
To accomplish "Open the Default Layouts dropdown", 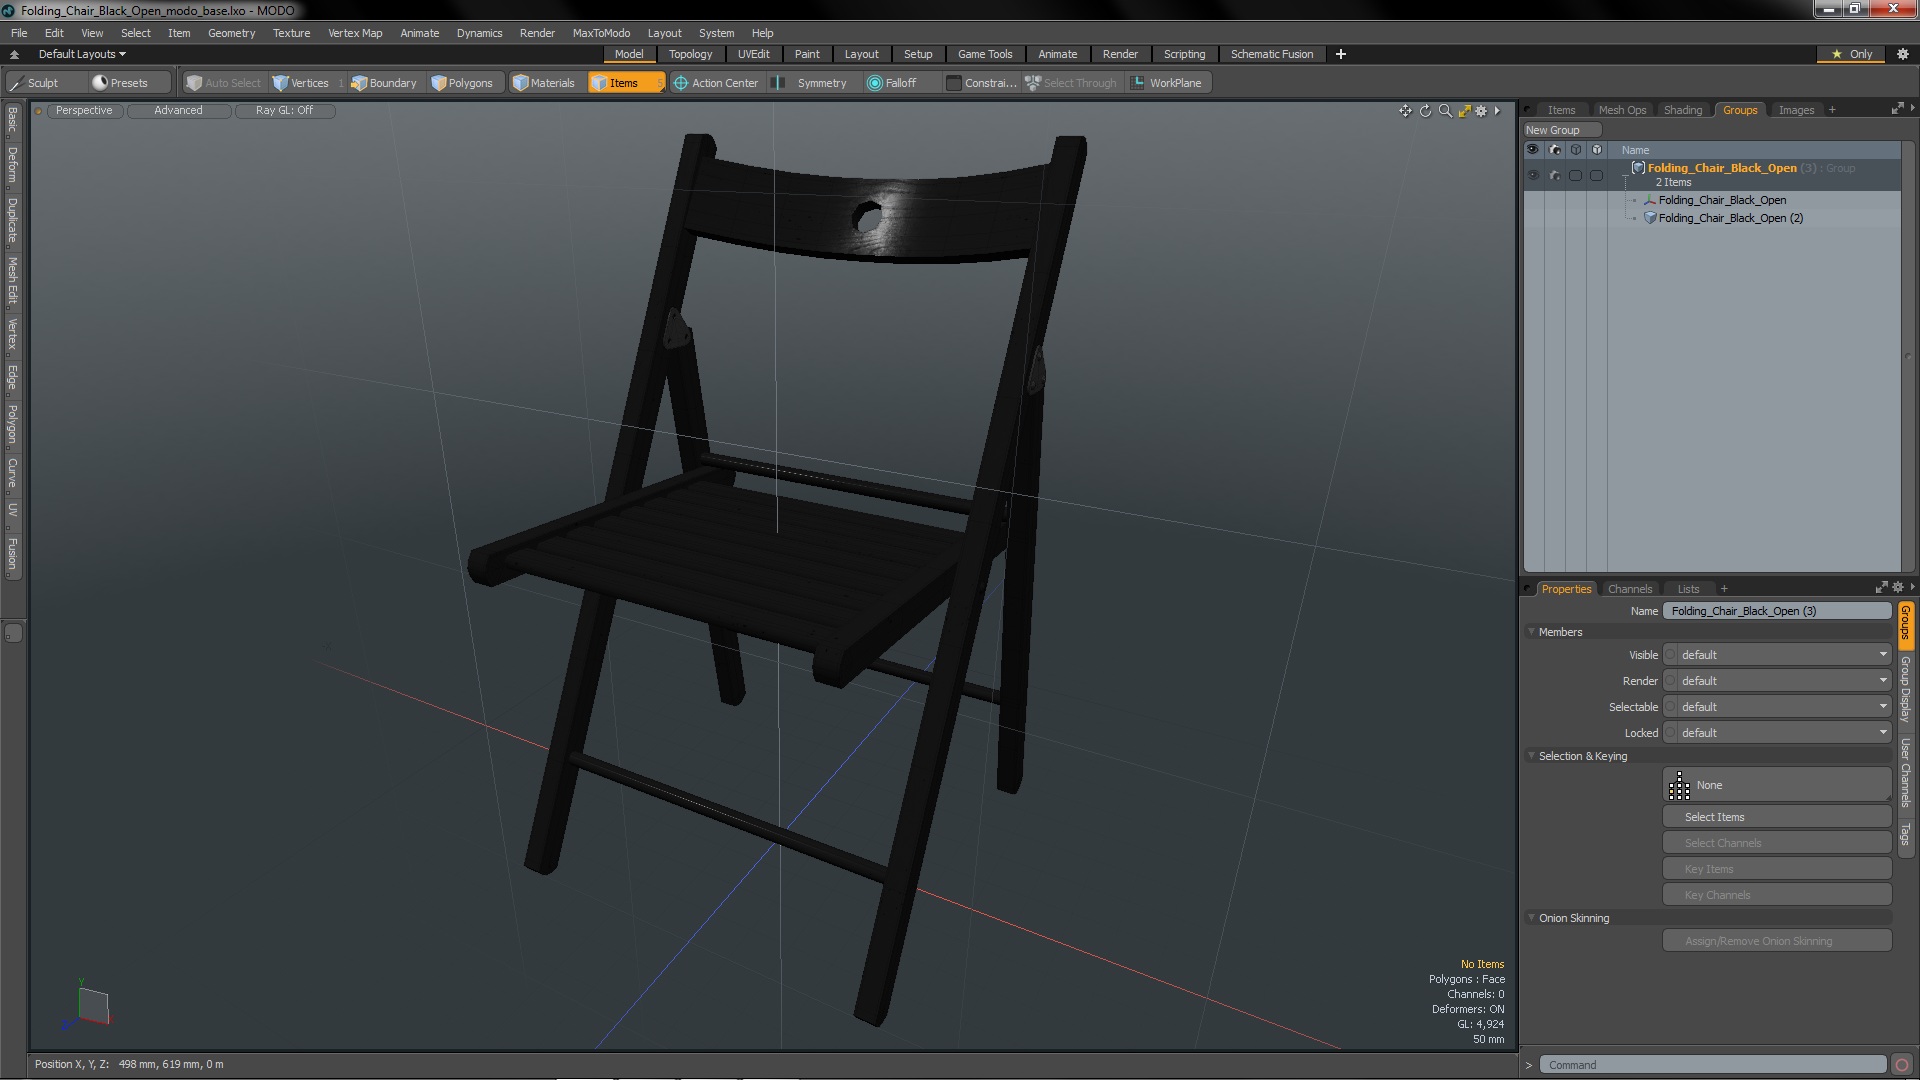I will (82, 54).
